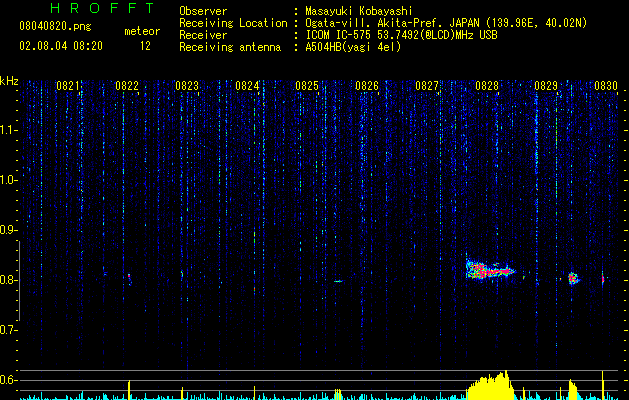
Task: Click the 0825 time marker
Action: (307, 85)
